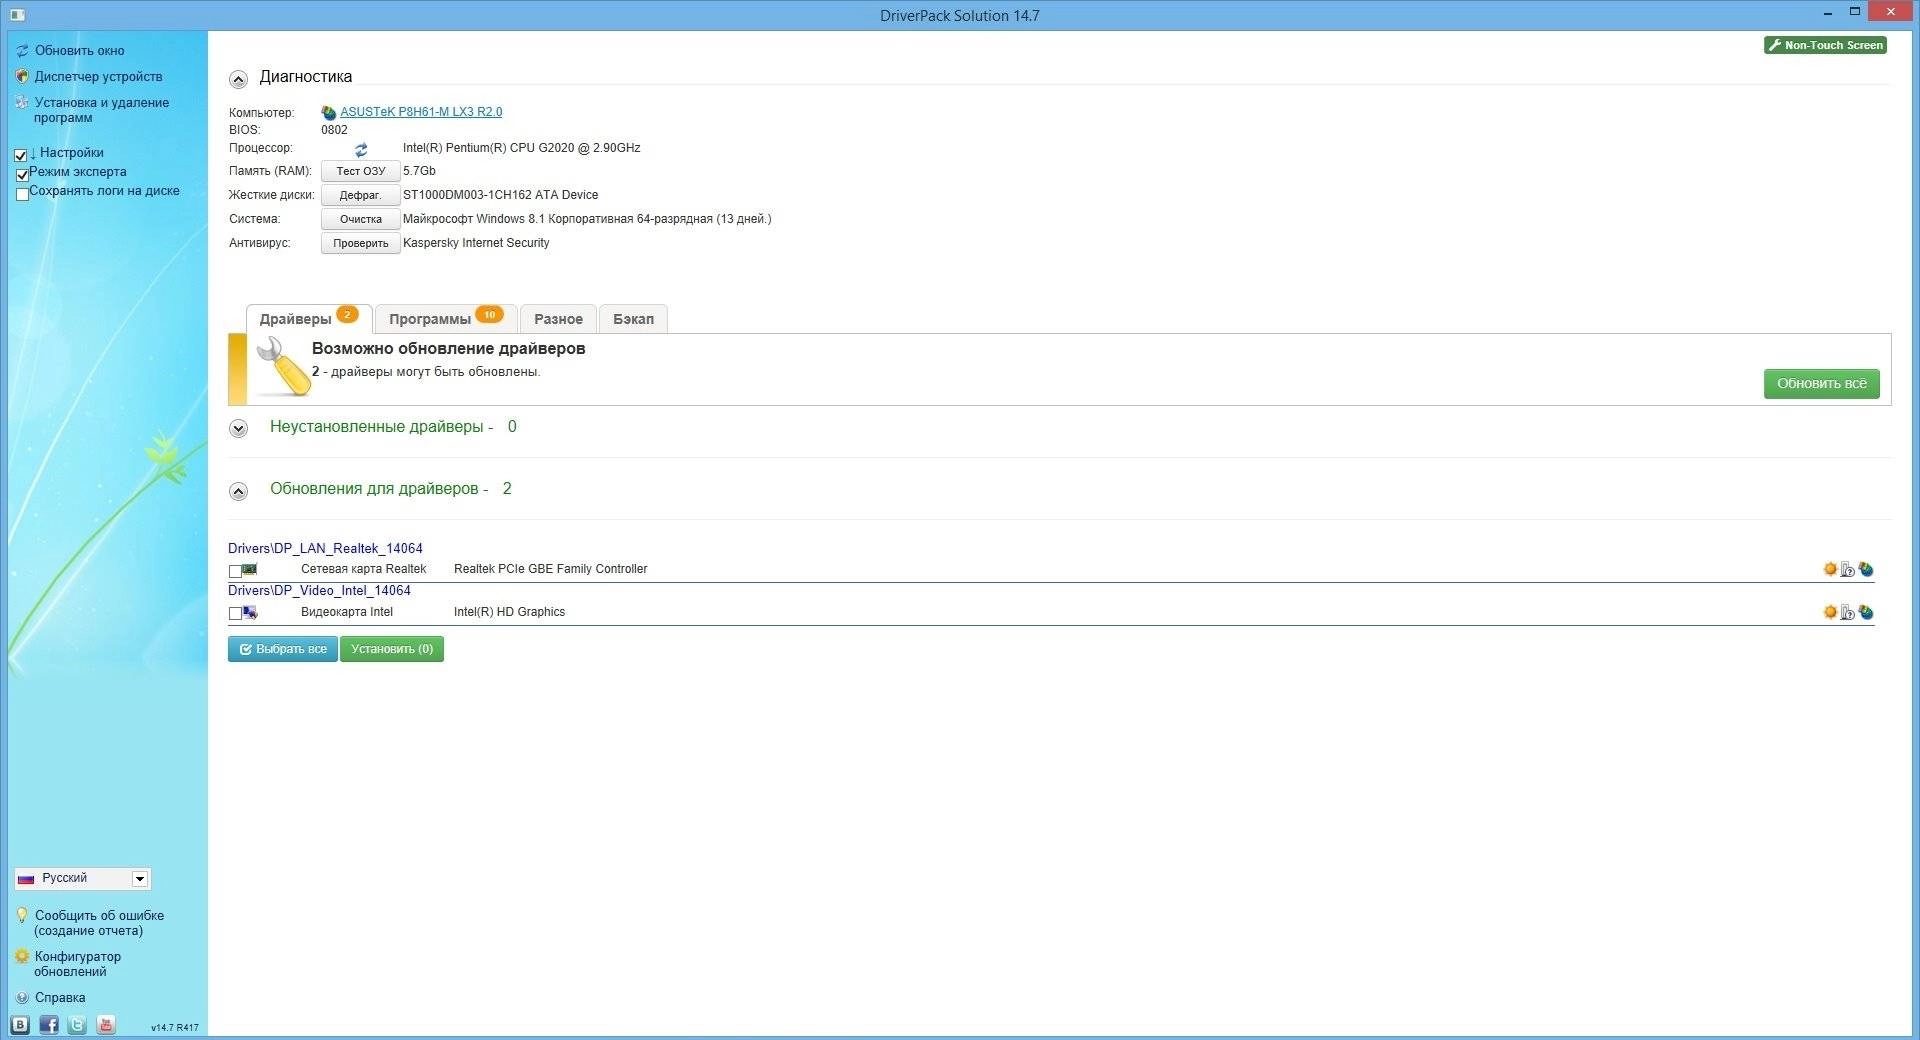
Task: Enable Сохранять логи на диске checkbox
Action: 22,194
